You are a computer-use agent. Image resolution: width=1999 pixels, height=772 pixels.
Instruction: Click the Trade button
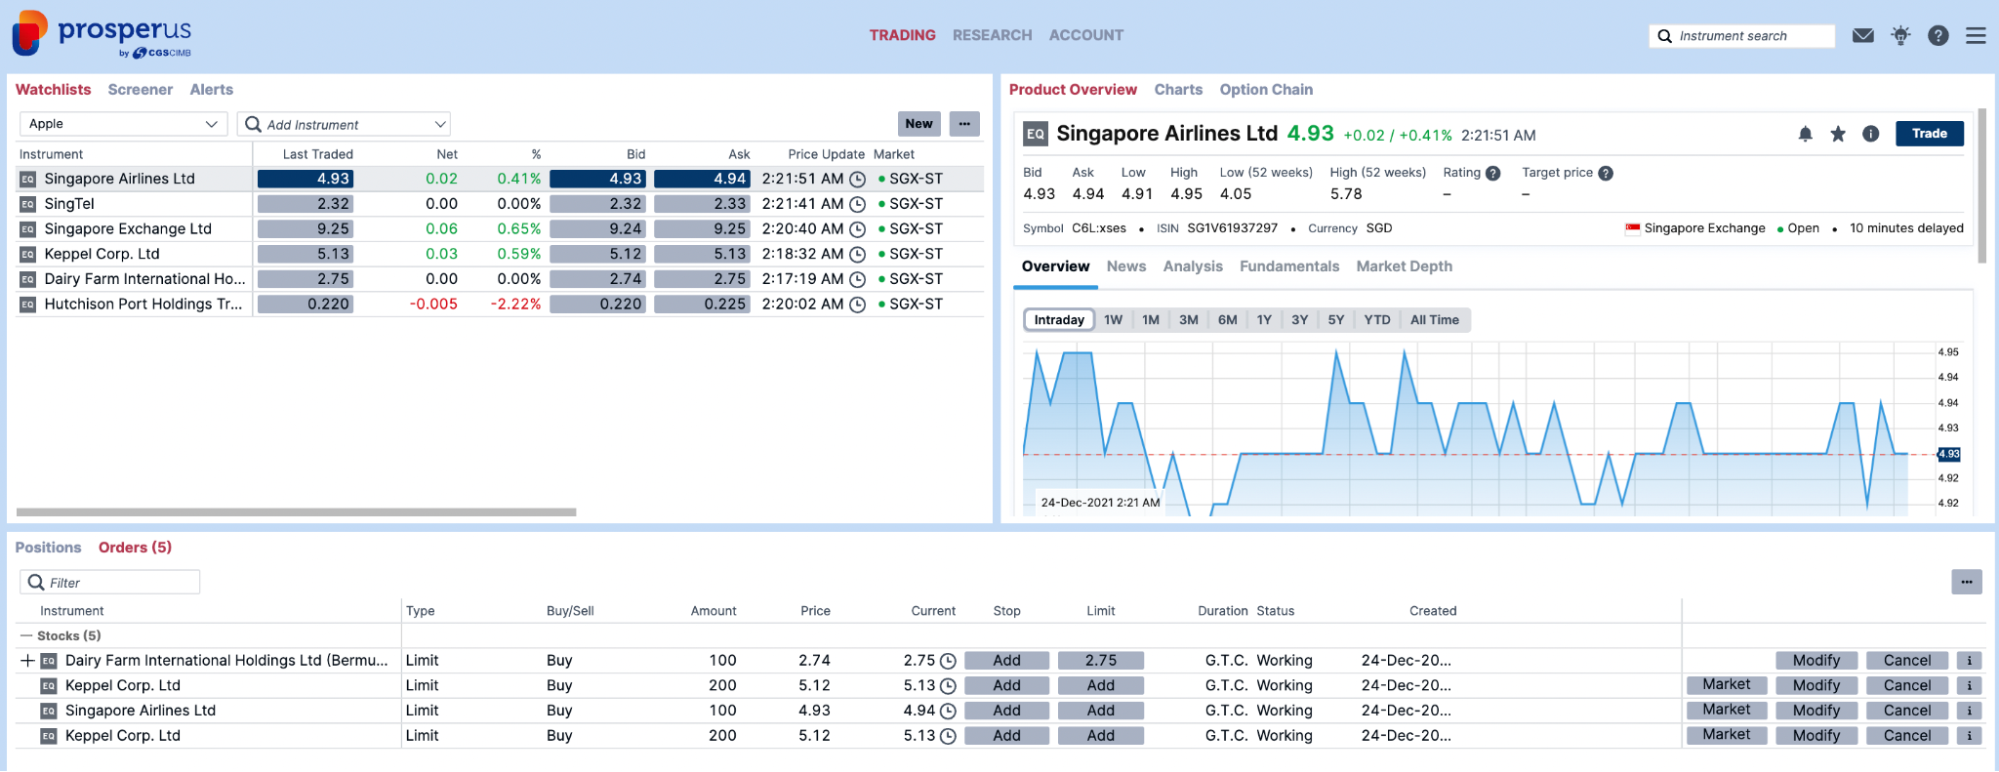coord(1929,134)
